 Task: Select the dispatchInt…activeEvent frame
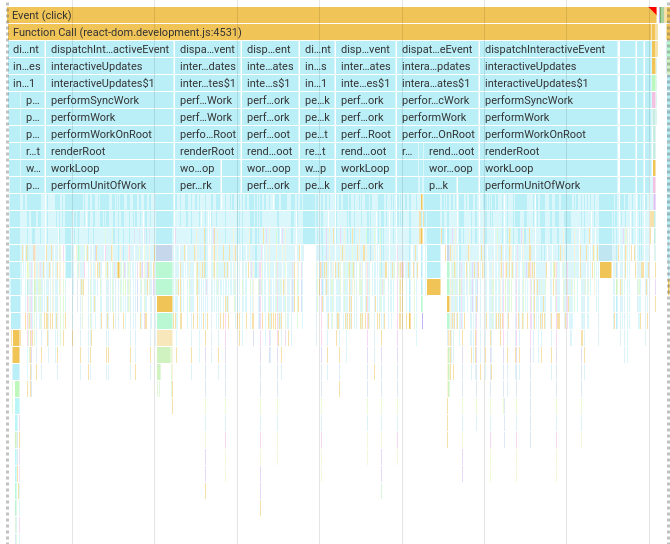tap(110, 49)
